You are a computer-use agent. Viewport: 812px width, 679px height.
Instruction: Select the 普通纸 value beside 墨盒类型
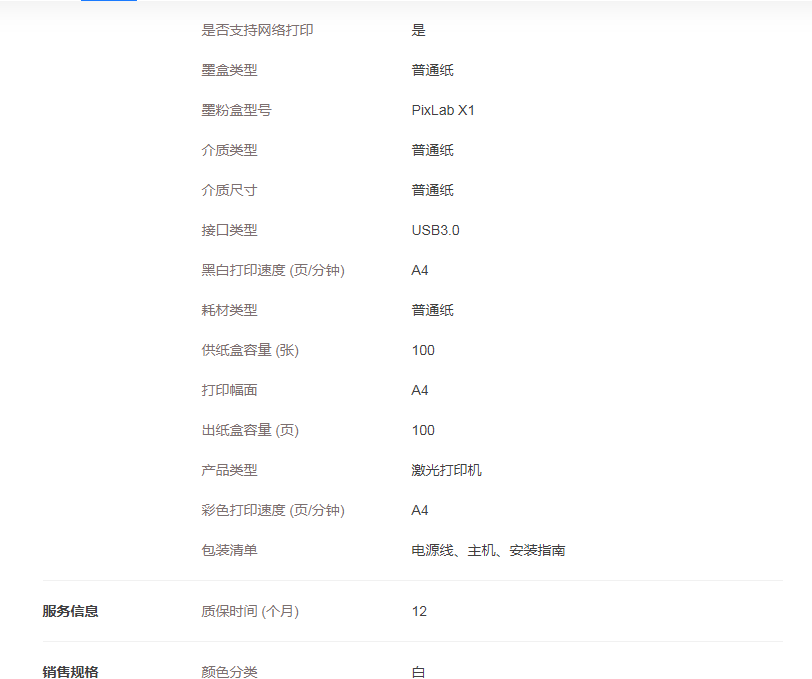pos(432,70)
